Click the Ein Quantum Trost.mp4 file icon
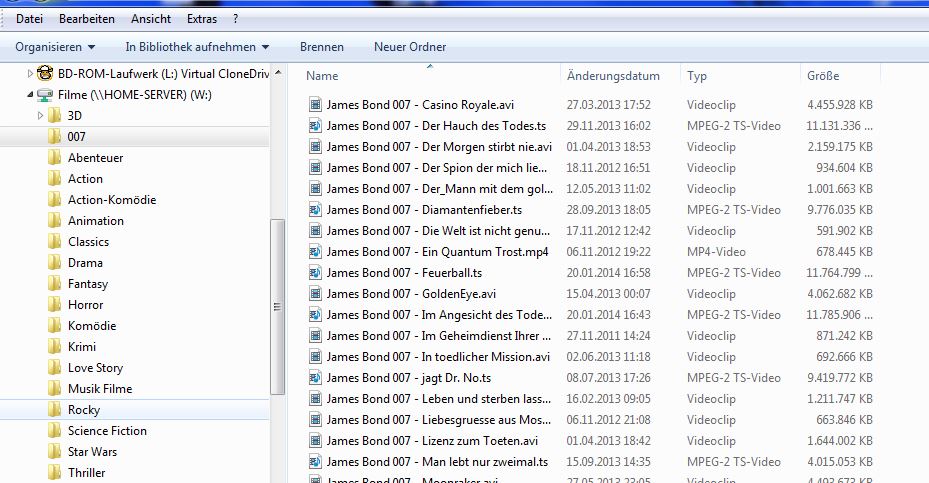 point(315,251)
